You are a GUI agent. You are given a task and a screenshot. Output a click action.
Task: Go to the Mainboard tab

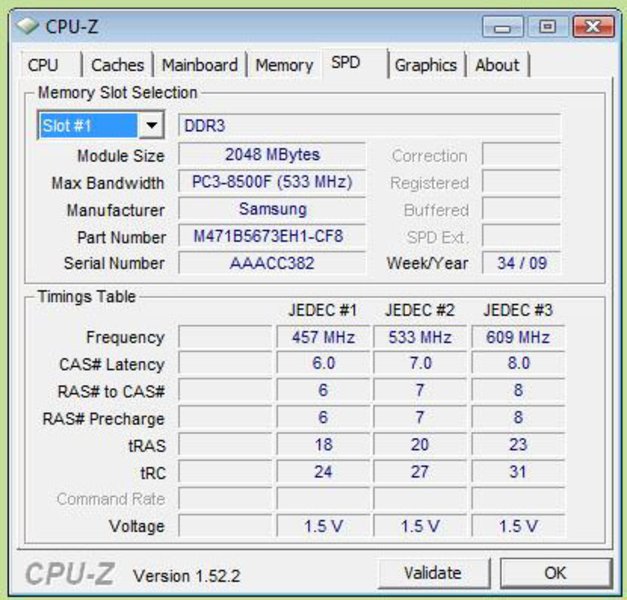pos(200,65)
